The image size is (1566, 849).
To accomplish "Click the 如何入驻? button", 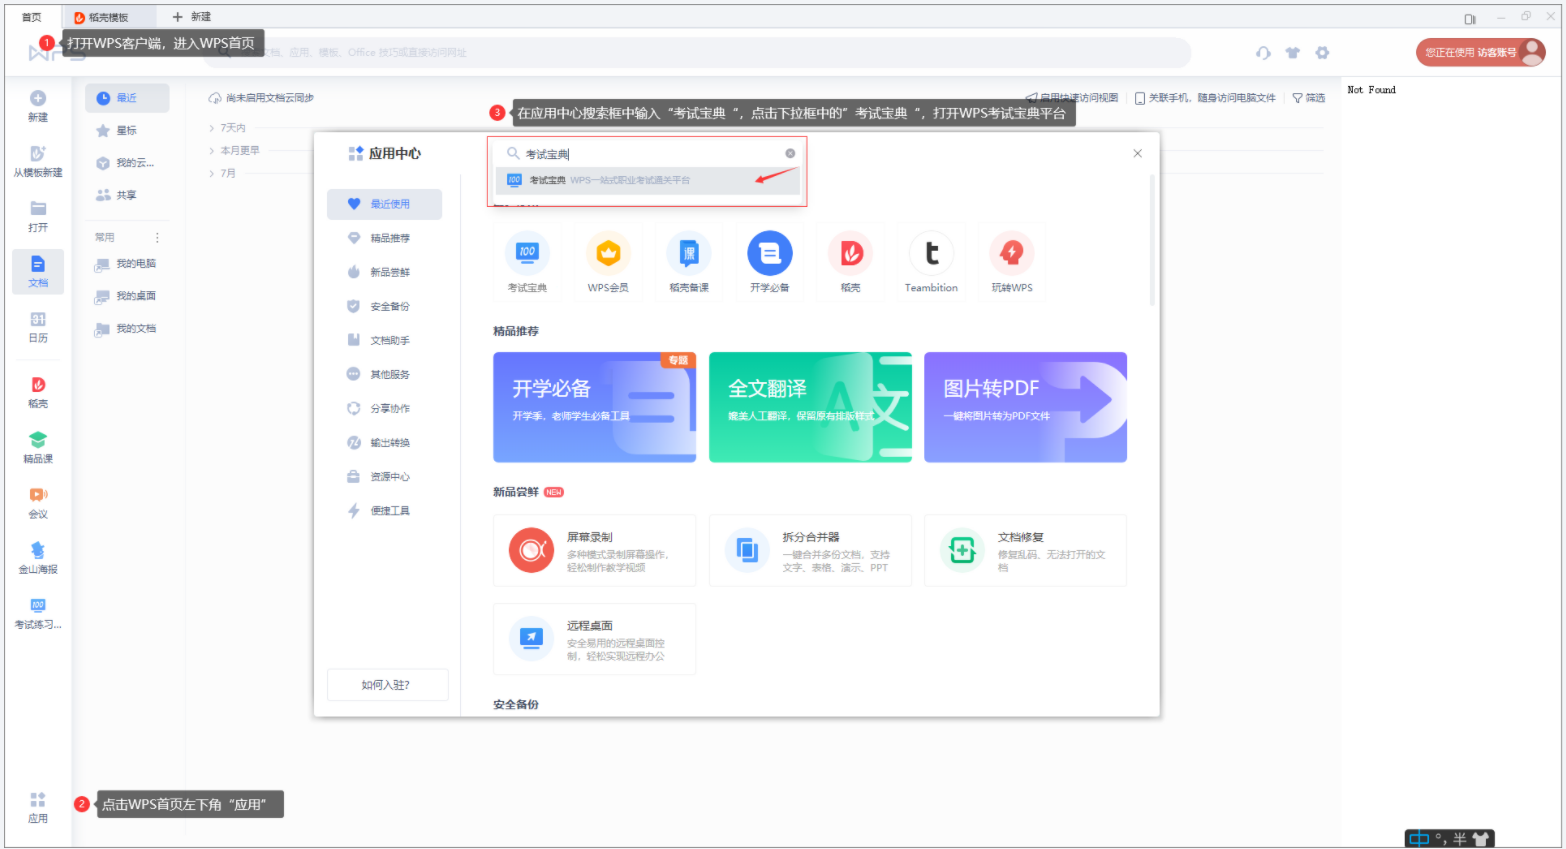I will click(387, 685).
